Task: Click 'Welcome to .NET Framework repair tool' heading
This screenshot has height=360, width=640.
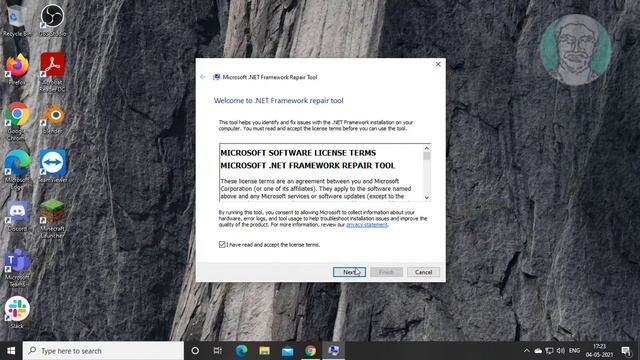Action: click(279, 100)
